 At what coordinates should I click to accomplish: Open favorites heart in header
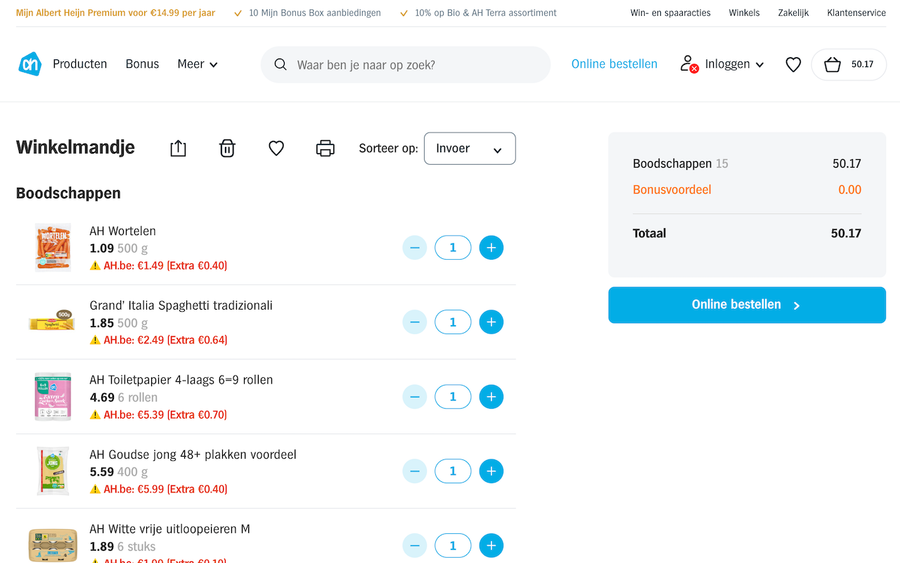click(793, 65)
